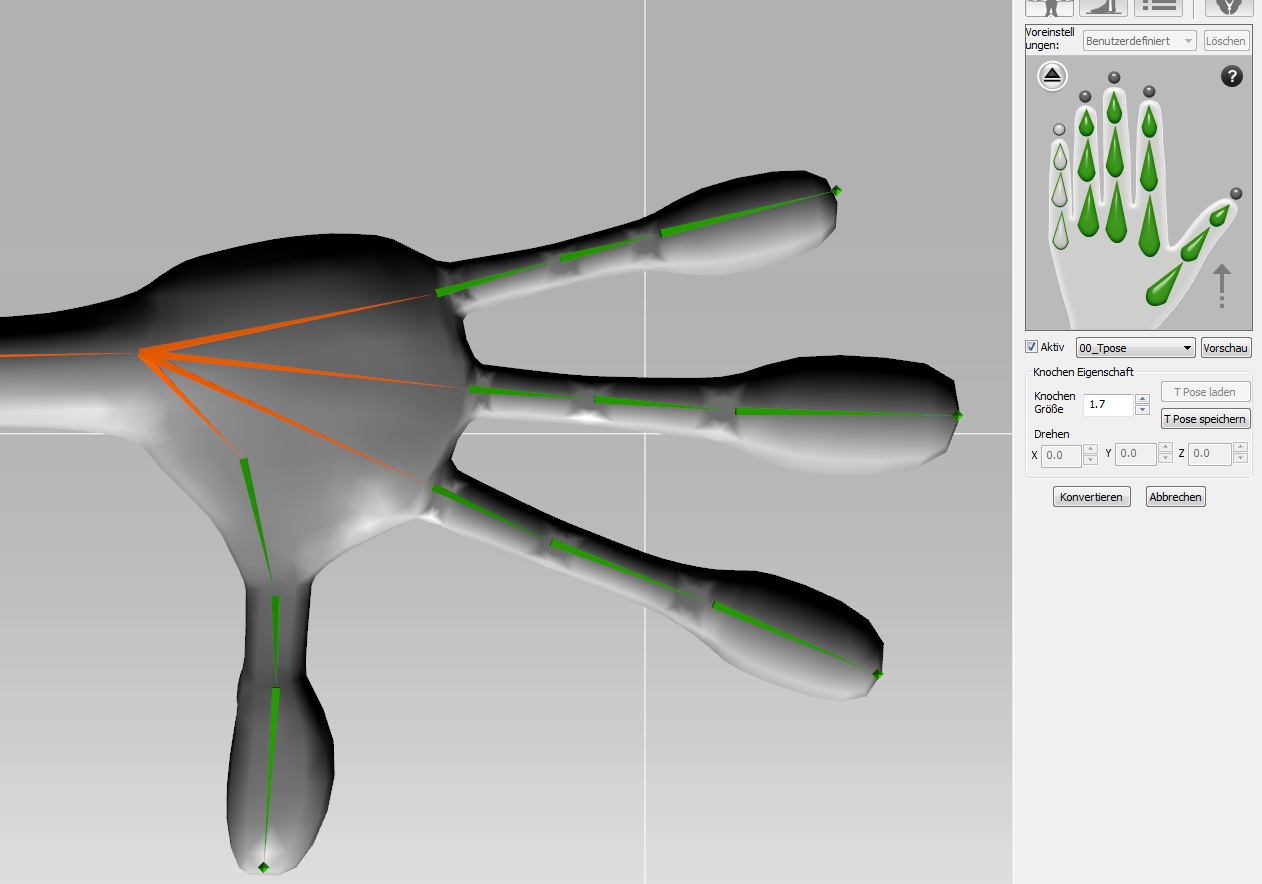Click the T Pose speichern button

click(x=1205, y=419)
